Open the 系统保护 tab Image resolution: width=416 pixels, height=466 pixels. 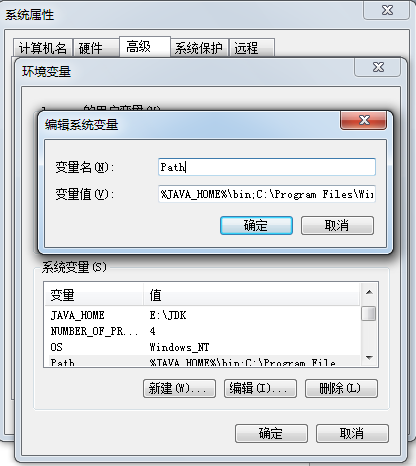[x=199, y=48]
